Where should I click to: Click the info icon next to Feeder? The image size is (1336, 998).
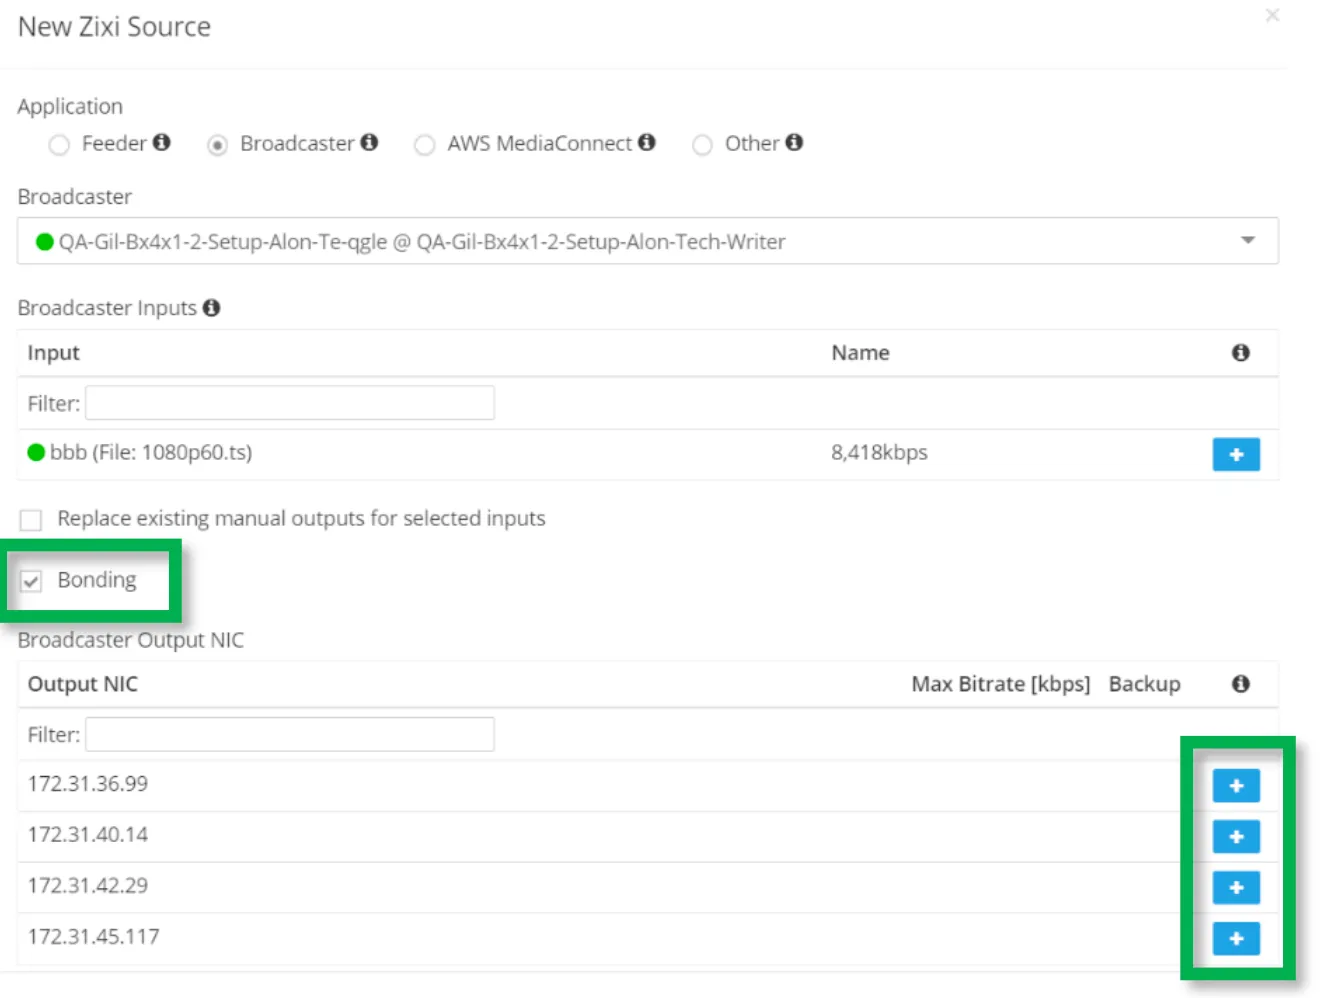click(161, 142)
